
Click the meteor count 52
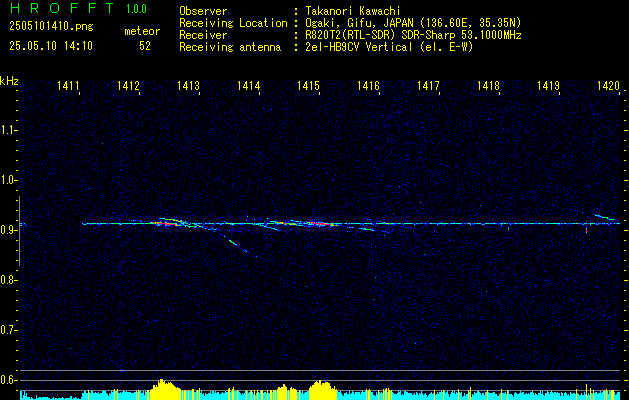(145, 46)
